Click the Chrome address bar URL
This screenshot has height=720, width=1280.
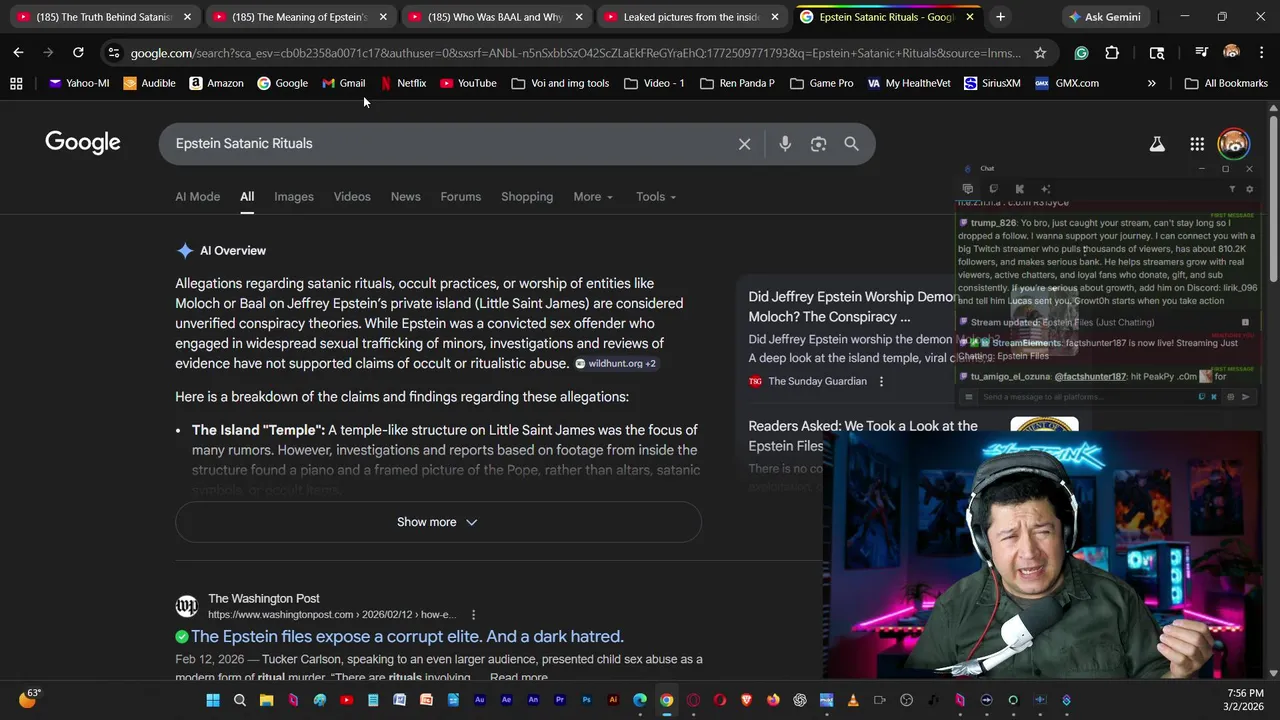[575, 53]
